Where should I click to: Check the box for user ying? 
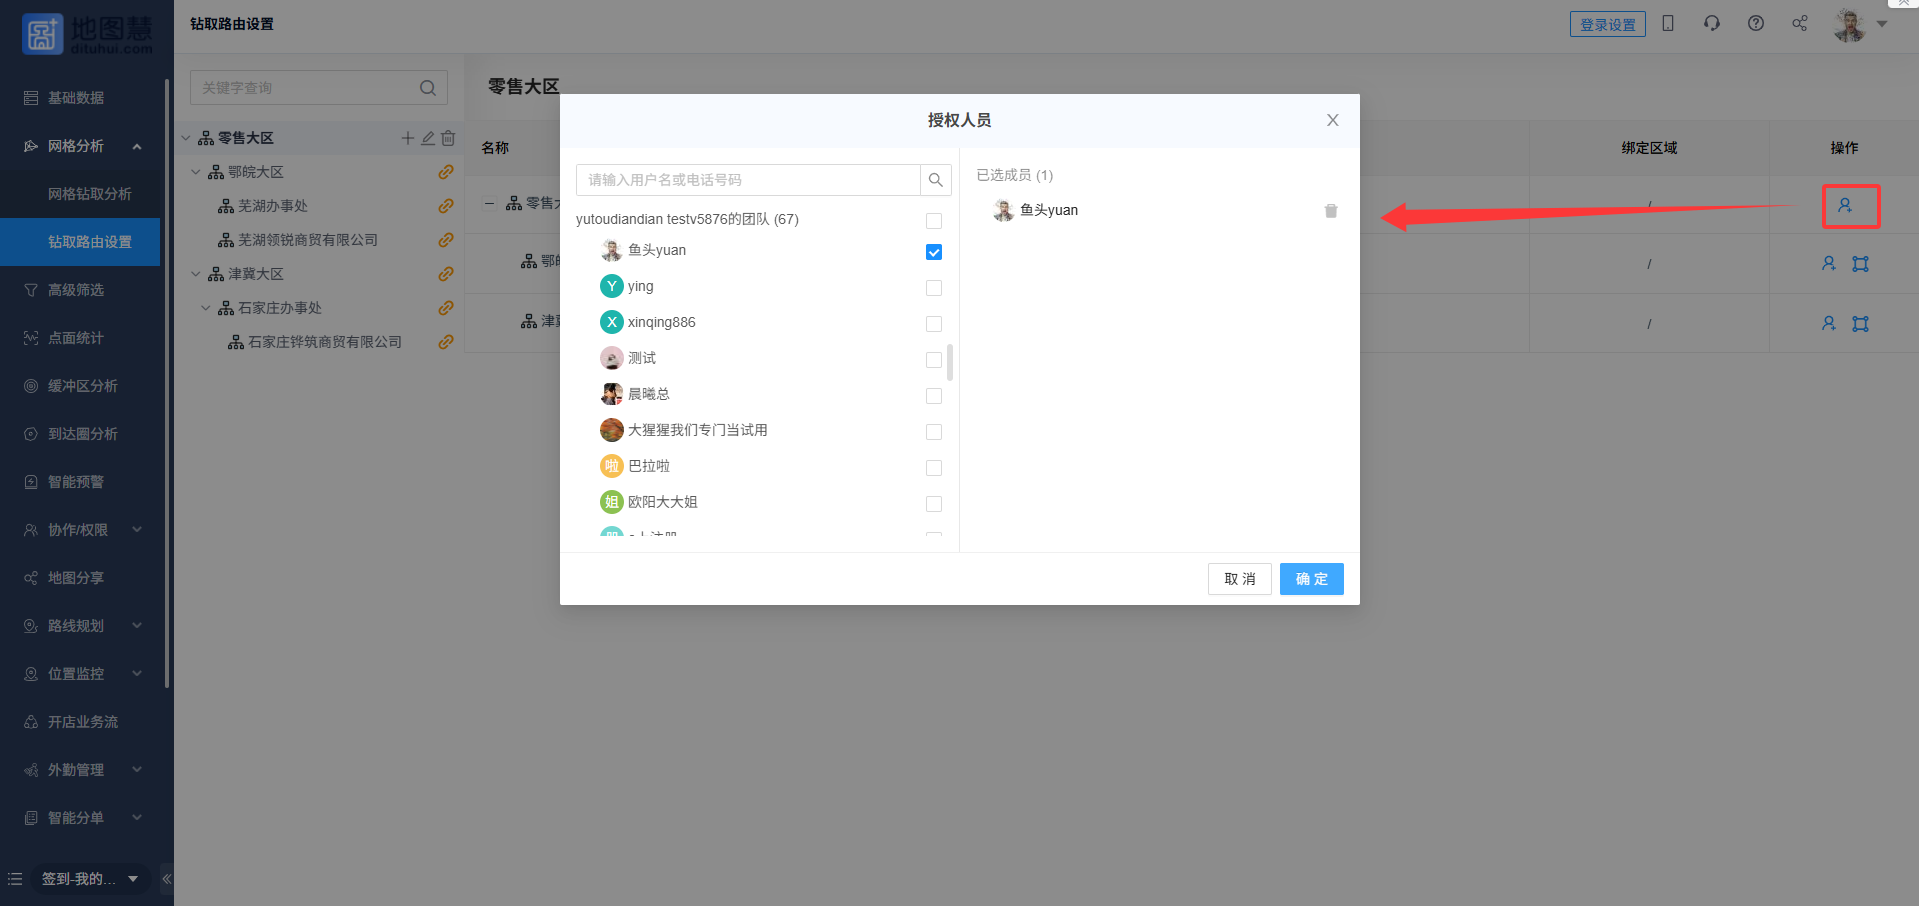click(x=933, y=288)
